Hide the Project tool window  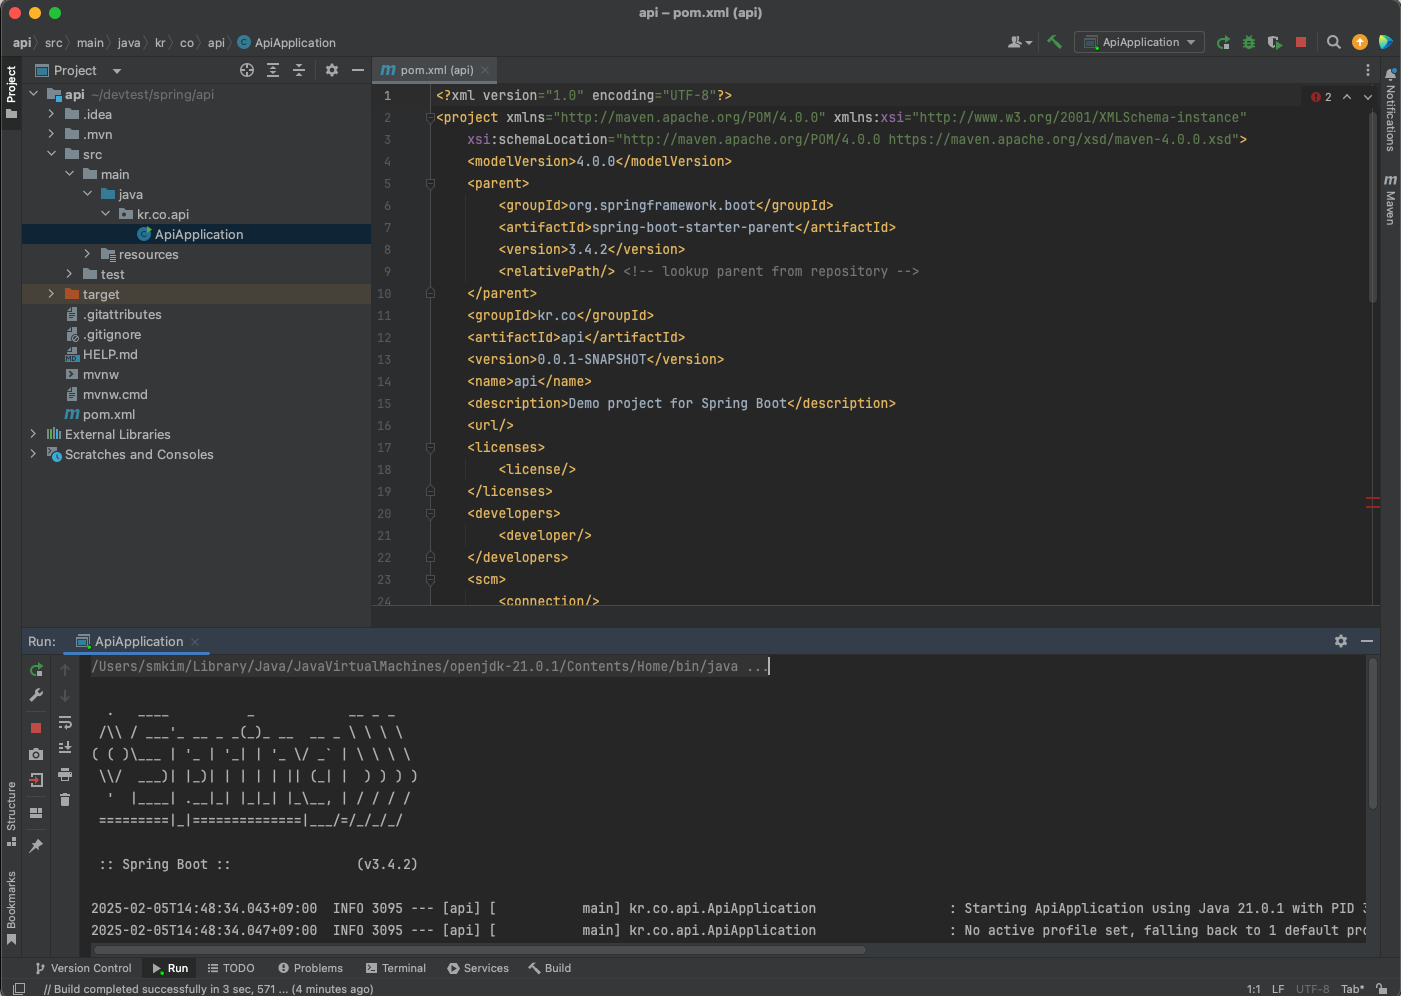point(358,70)
